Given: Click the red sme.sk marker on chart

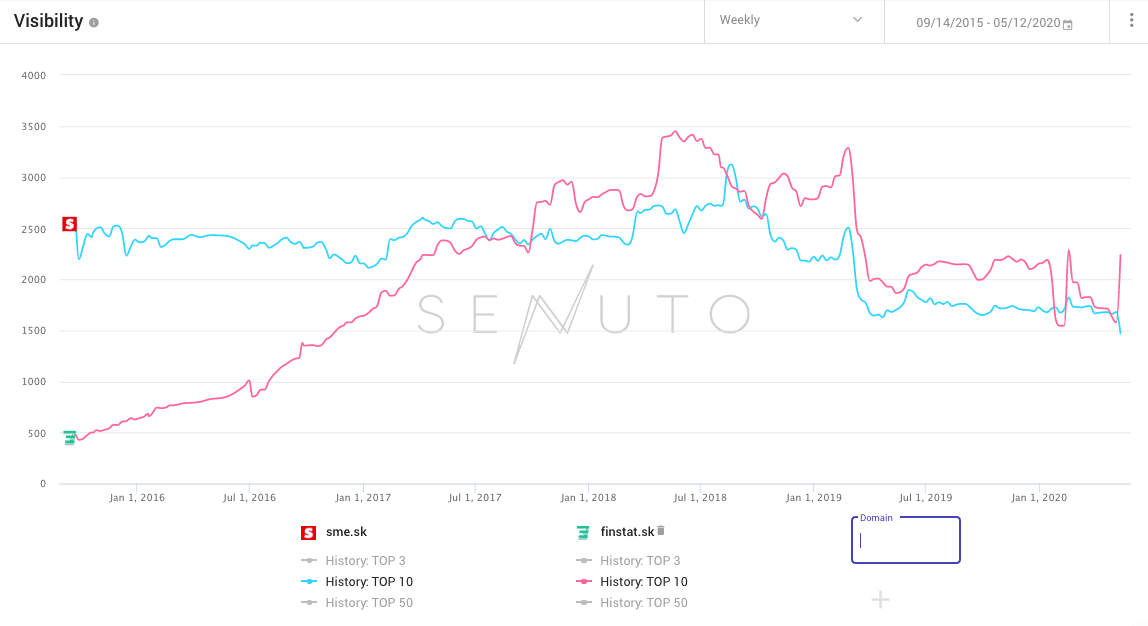Looking at the screenshot, I should click(x=69, y=224).
